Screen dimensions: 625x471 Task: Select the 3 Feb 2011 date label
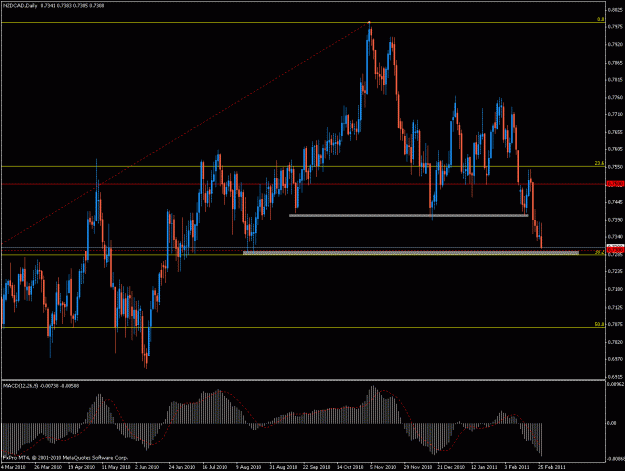[x=517, y=467]
